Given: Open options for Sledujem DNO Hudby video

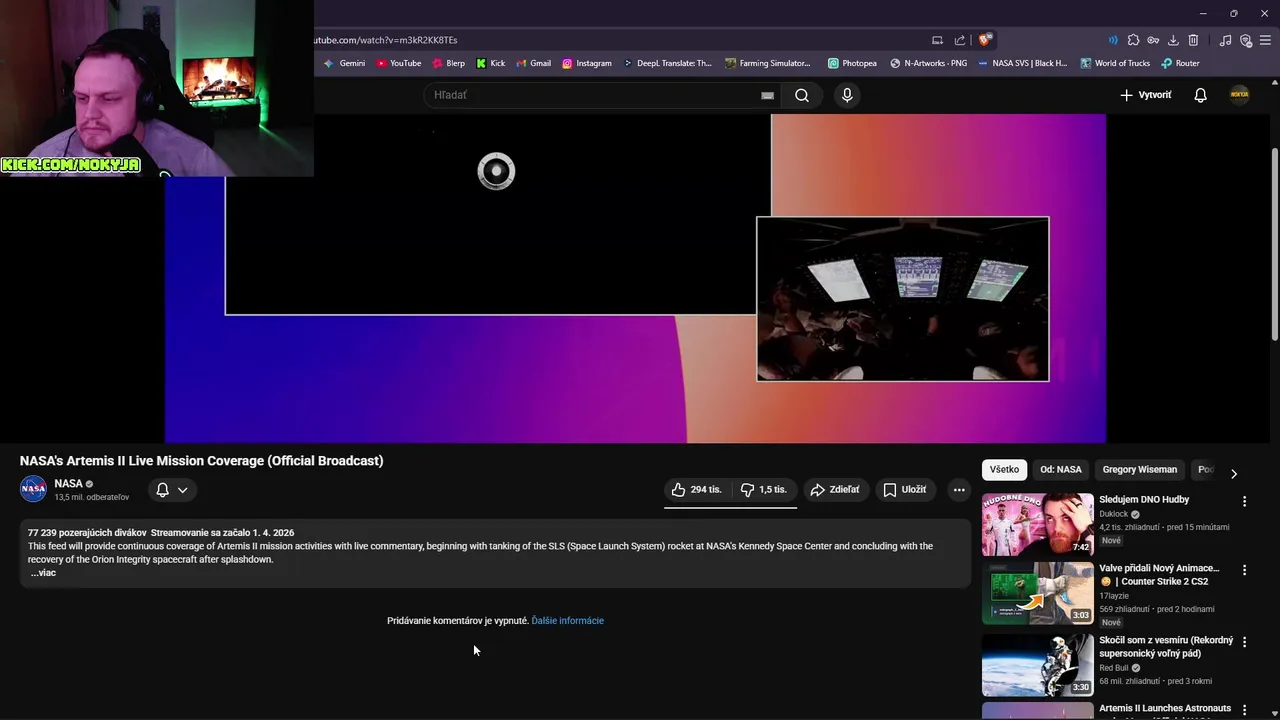Looking at the screenshot, I should click(x=1244, y=501).
